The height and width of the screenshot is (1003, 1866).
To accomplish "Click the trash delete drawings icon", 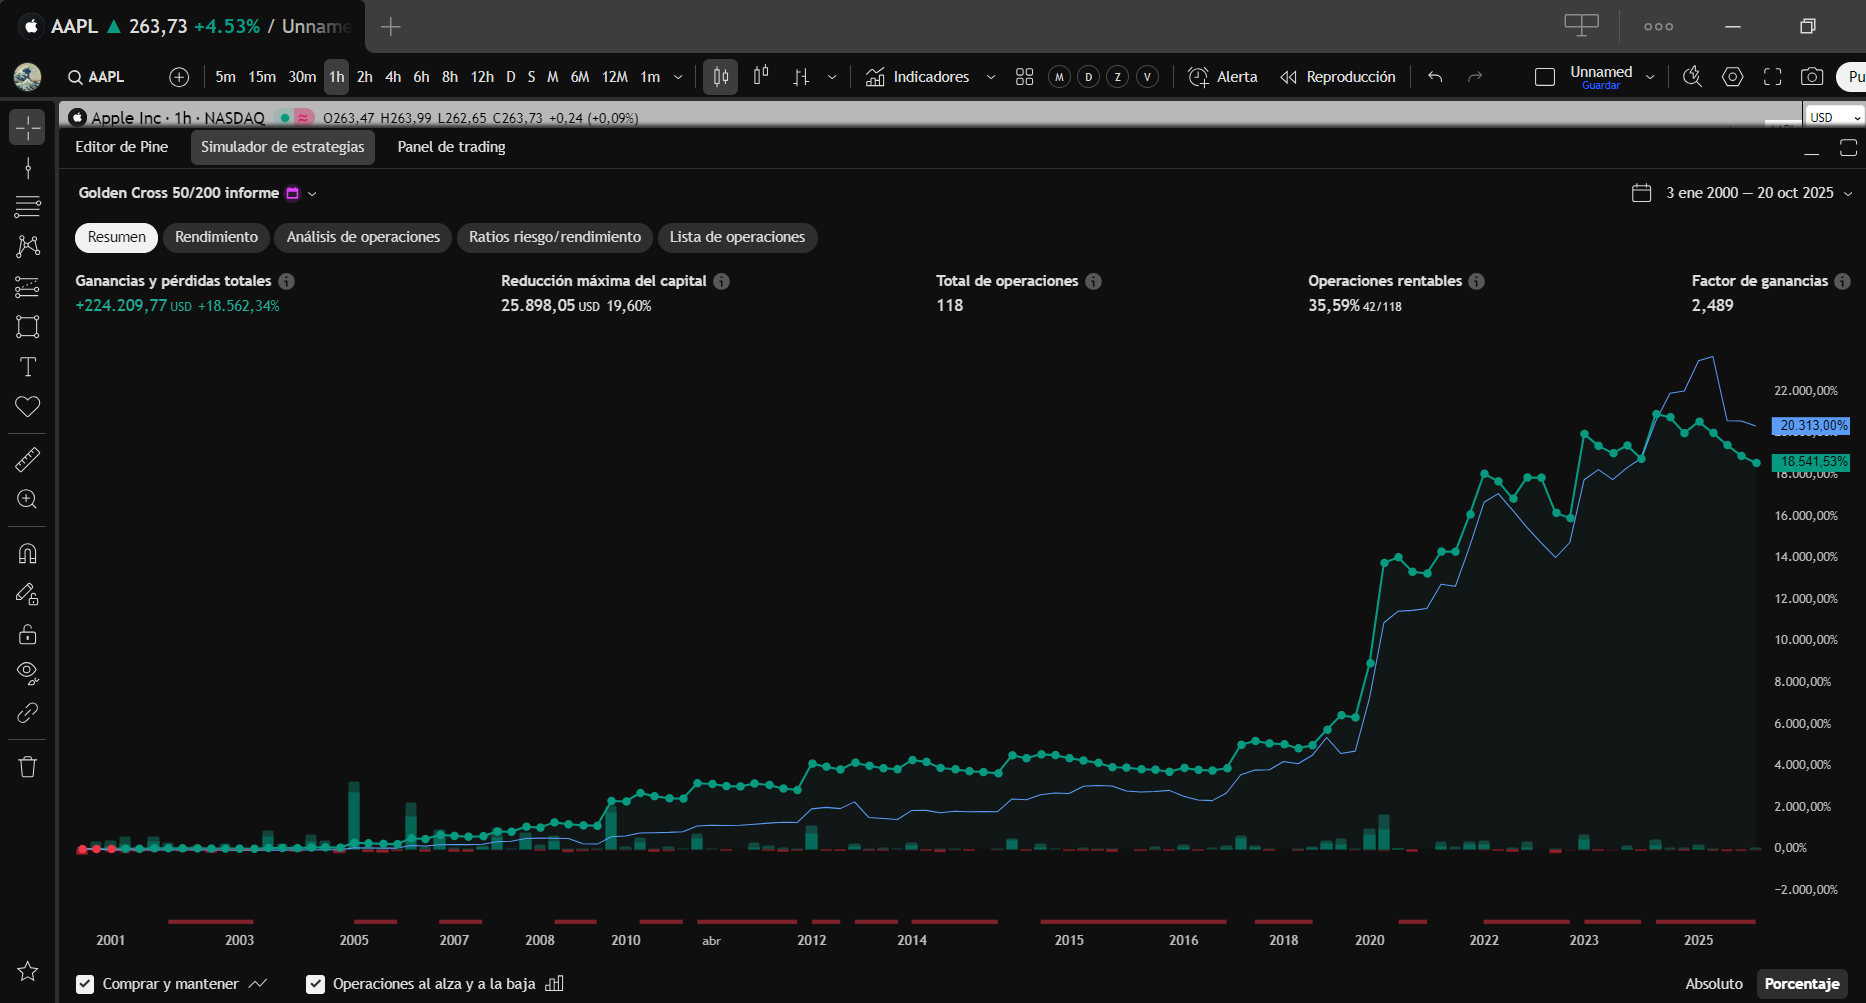I will (x=28, y=767).
